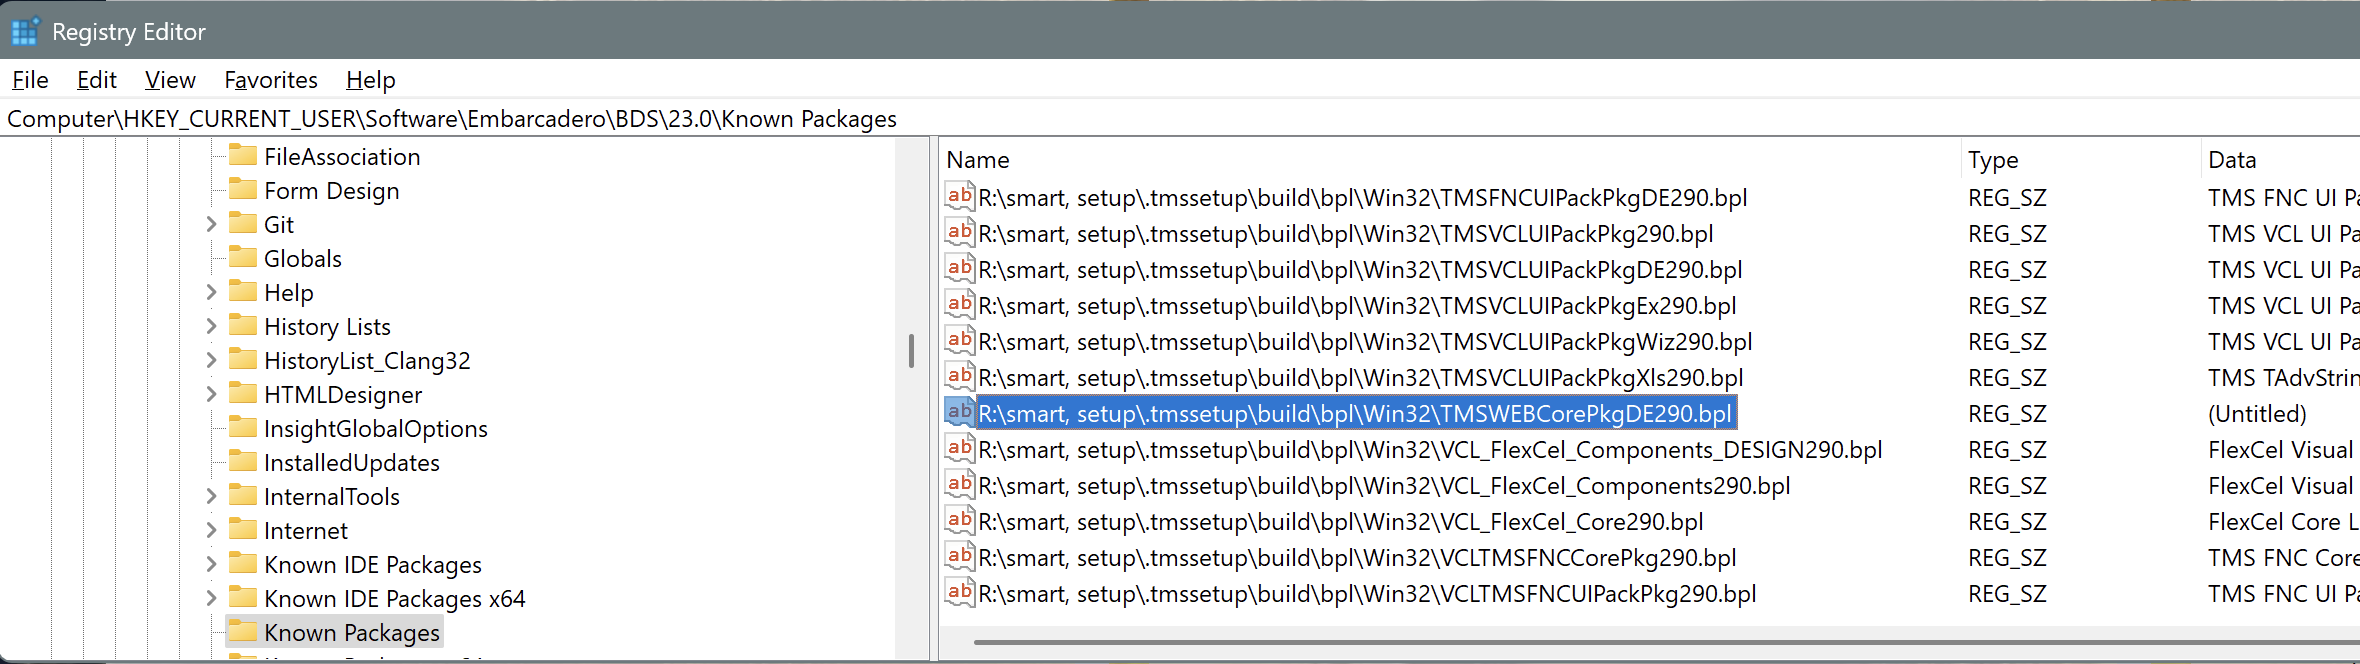2360x664 pixels.
Task: Open the Help menu
Action: point(371,80)
